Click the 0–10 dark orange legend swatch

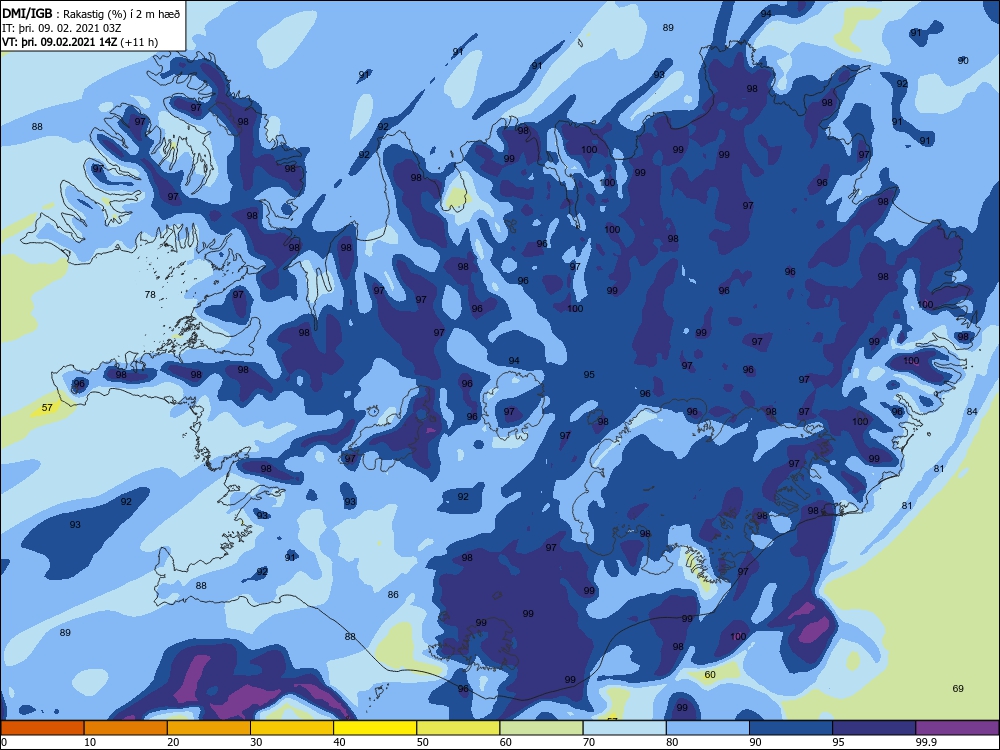tap(42, 728)
